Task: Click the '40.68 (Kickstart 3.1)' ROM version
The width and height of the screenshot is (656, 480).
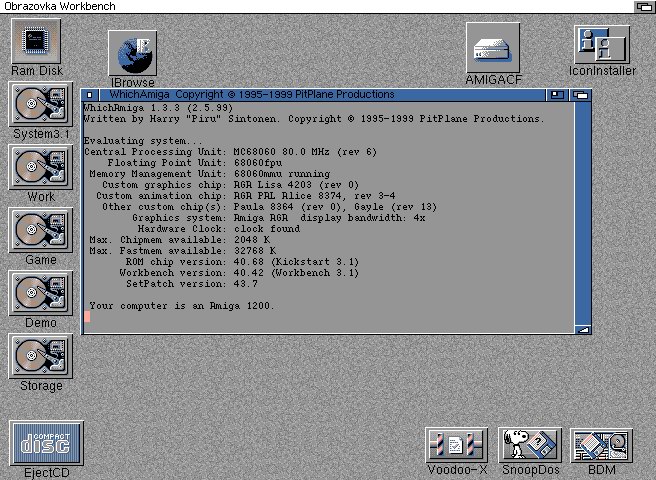Action: pyautogui.click(x=296, y=262)
